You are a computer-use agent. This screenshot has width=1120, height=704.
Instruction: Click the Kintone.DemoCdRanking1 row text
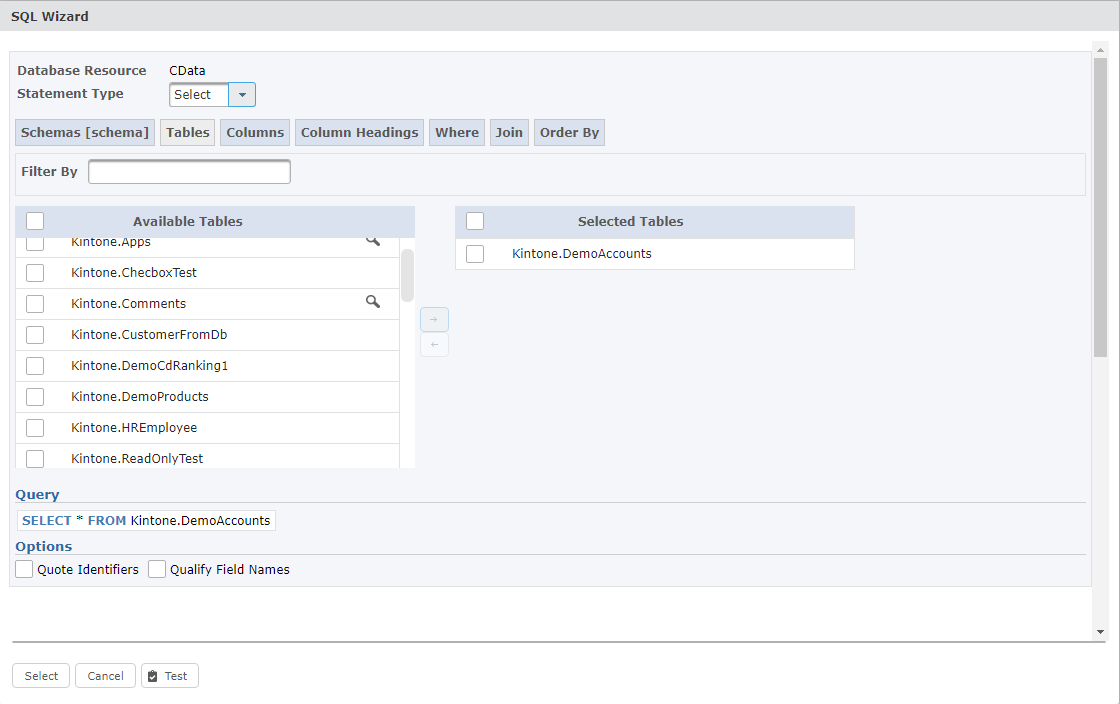[x=149, y=366]
